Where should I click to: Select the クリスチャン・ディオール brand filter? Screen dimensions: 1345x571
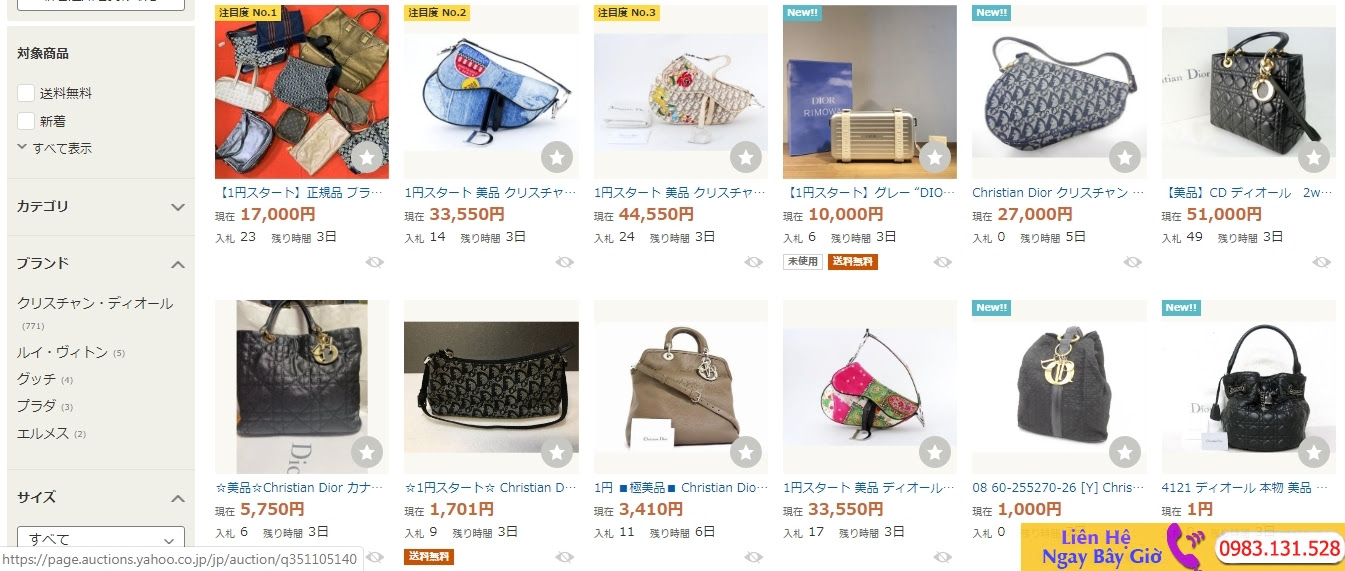(x=95, y=303)
